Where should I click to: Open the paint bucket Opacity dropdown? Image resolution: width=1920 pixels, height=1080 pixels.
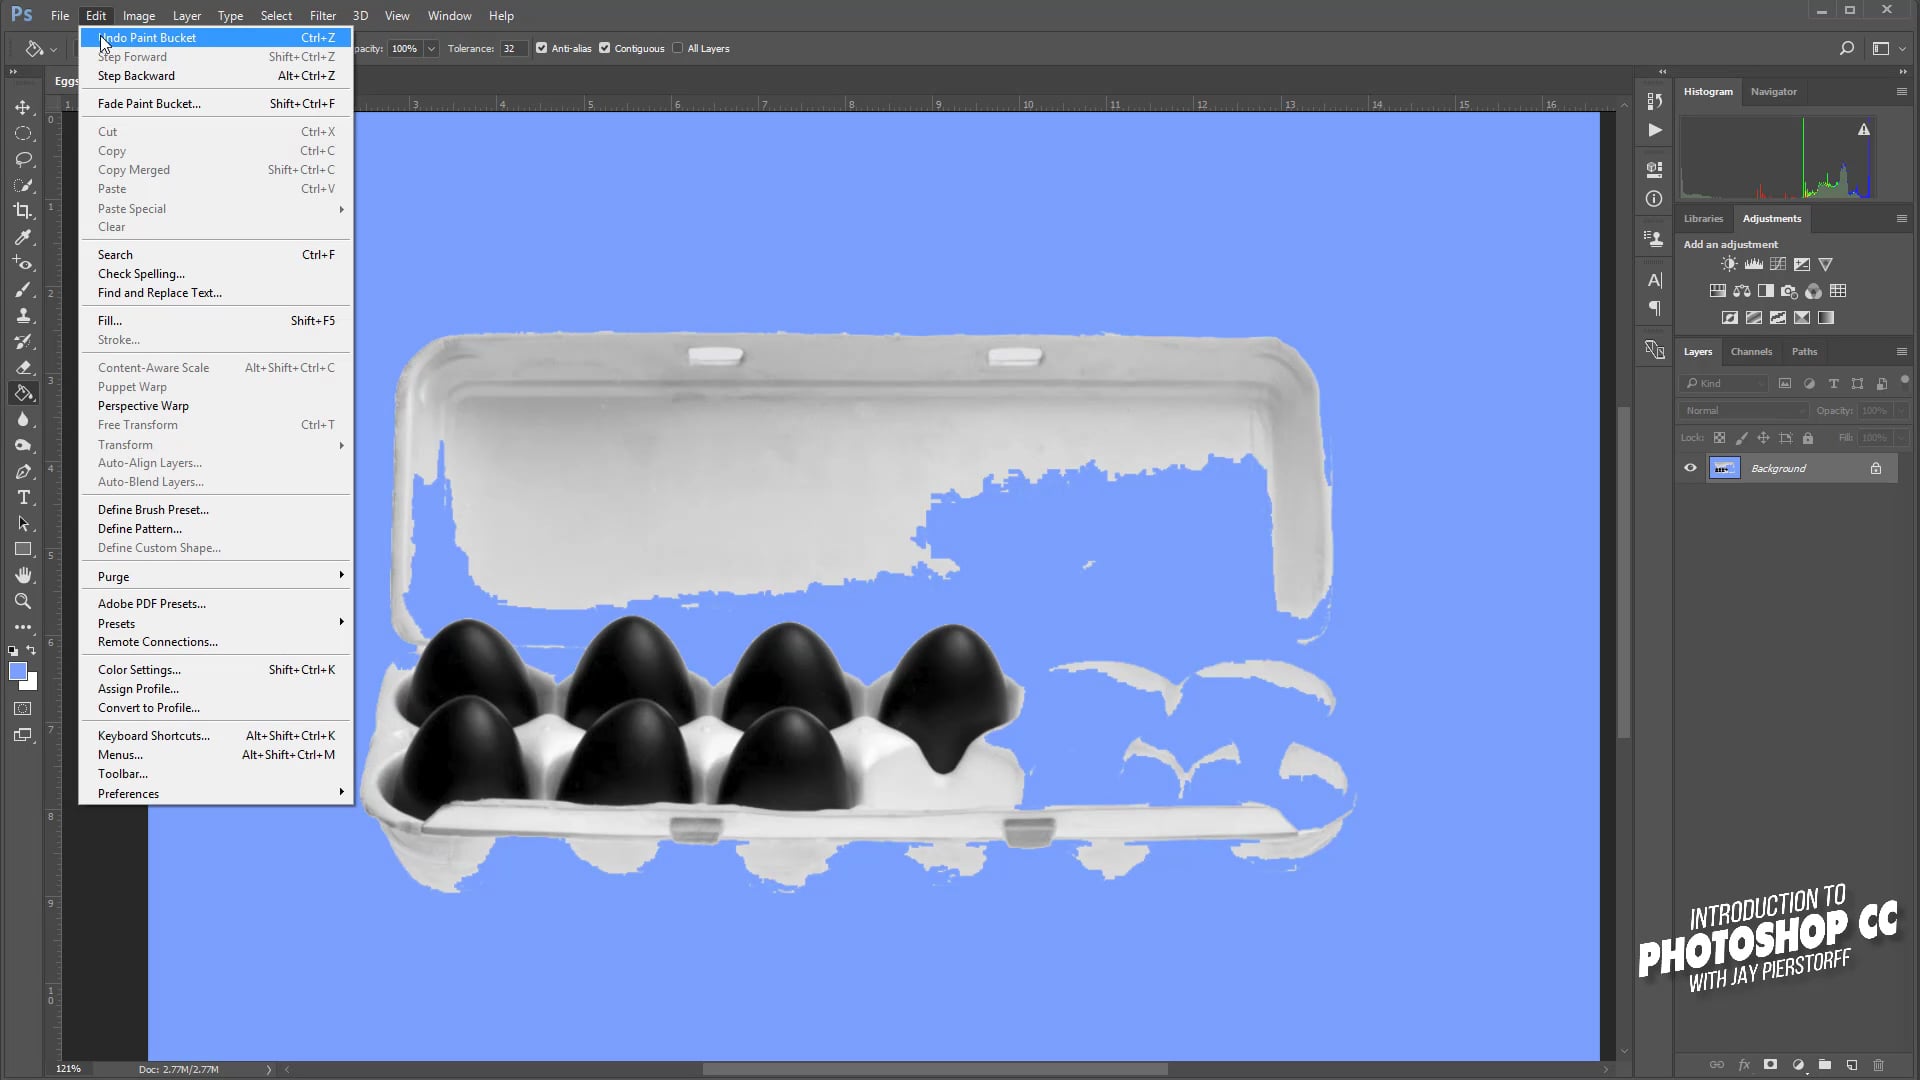point(429,48)
